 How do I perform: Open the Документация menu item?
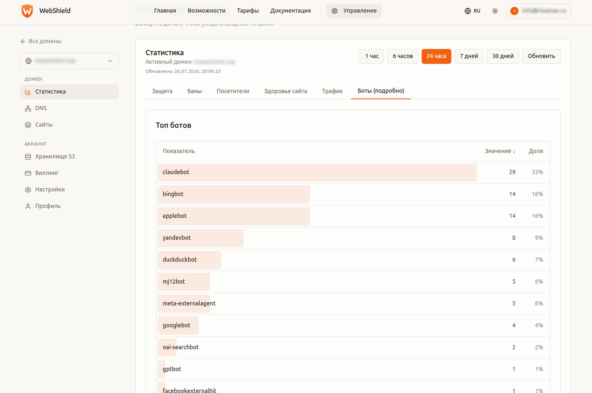tap(290, 11)
